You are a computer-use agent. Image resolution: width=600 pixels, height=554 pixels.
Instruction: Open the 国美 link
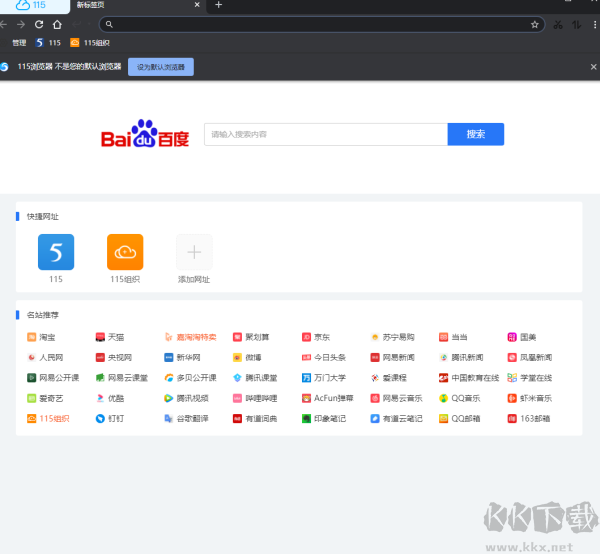point(522,337)
